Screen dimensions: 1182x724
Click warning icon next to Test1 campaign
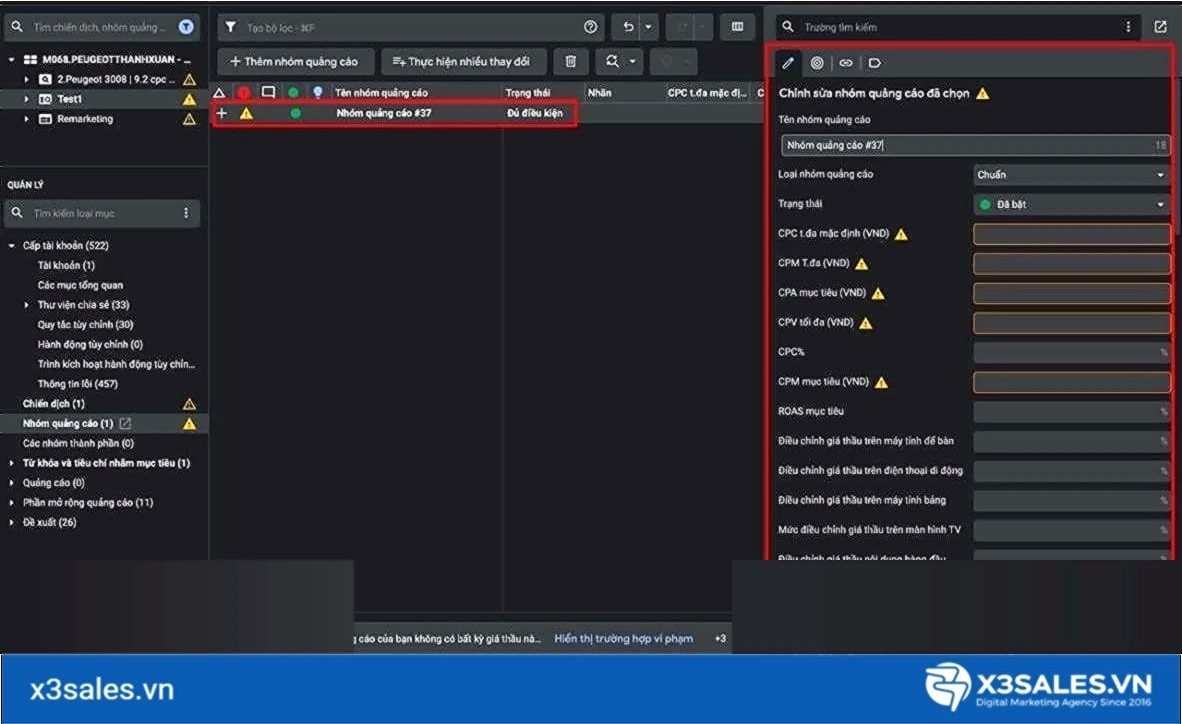(x=189, y=100)
